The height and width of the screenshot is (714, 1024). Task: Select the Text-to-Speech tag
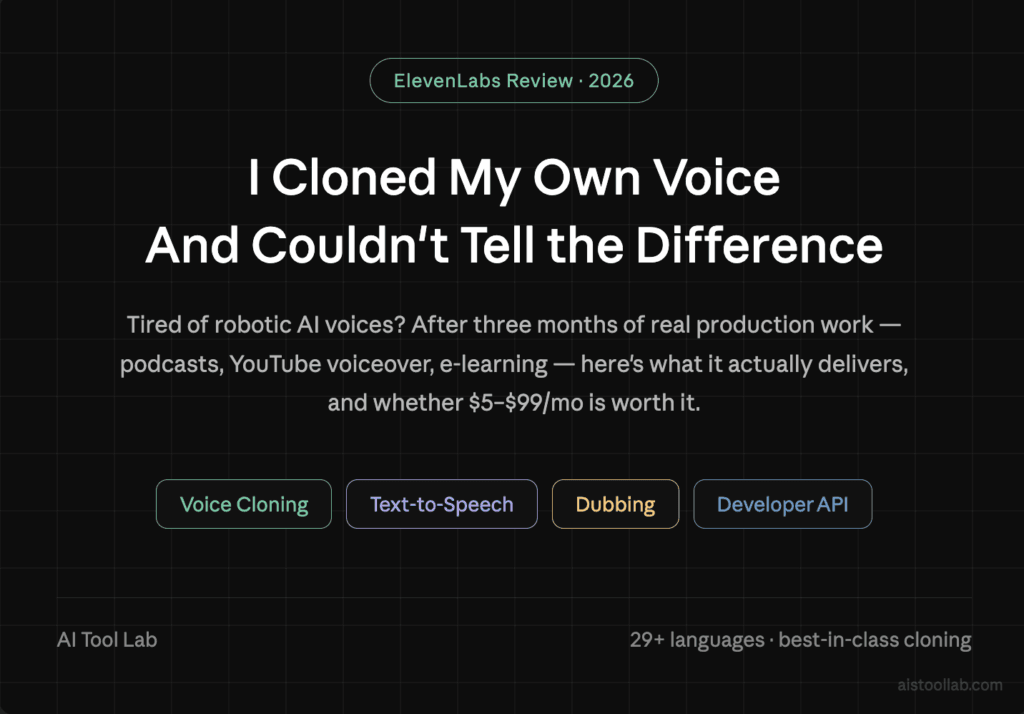pos(441,504)
